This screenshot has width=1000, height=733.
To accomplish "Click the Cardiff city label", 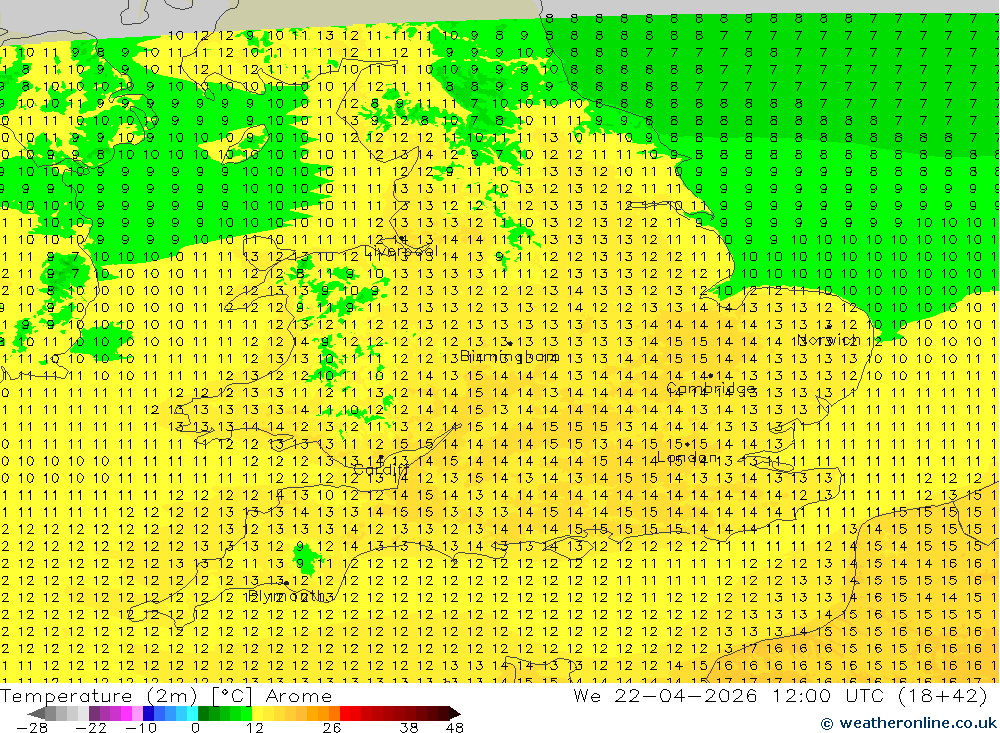I will [381, 470].
